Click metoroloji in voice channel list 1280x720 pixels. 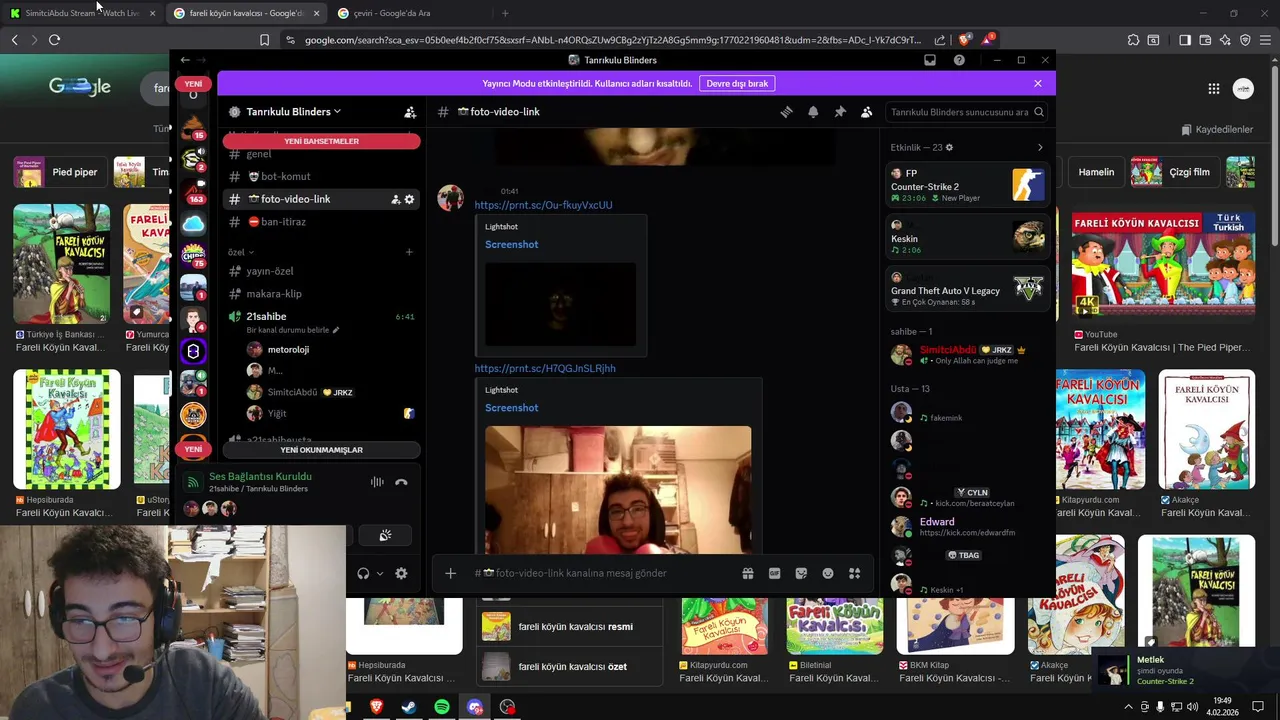click(288, 350)
